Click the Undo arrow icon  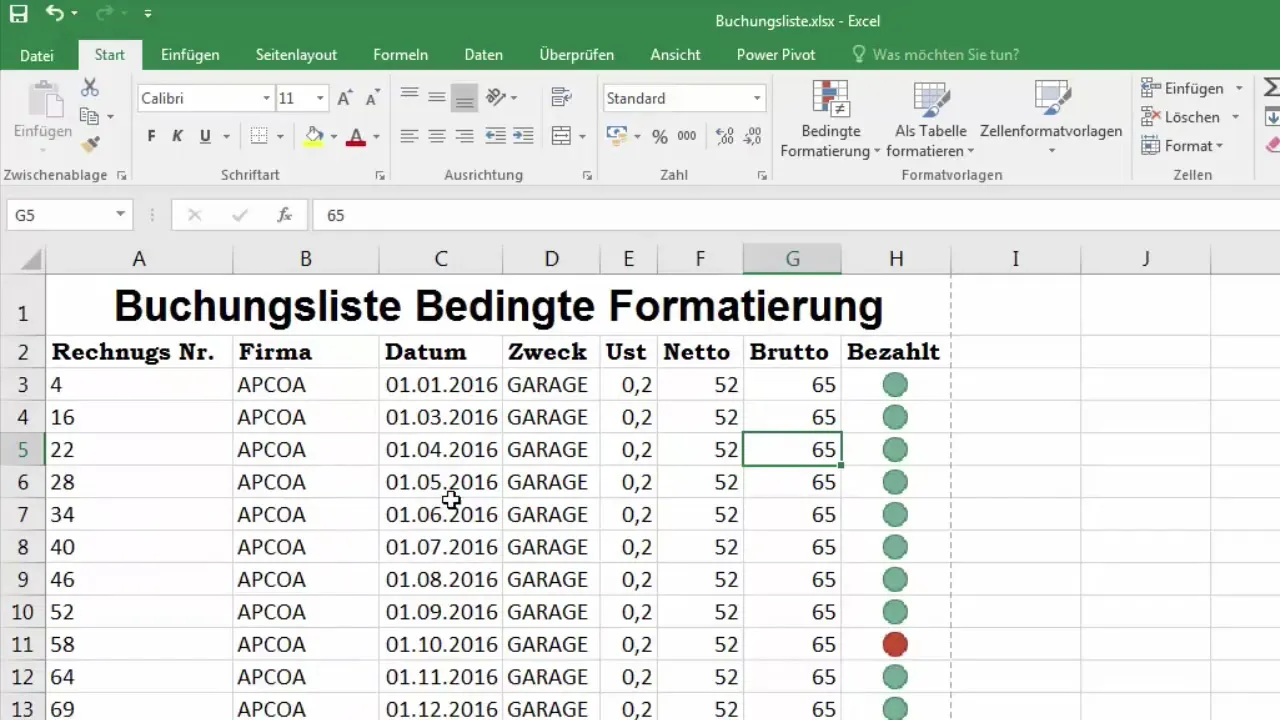(55, 14)
